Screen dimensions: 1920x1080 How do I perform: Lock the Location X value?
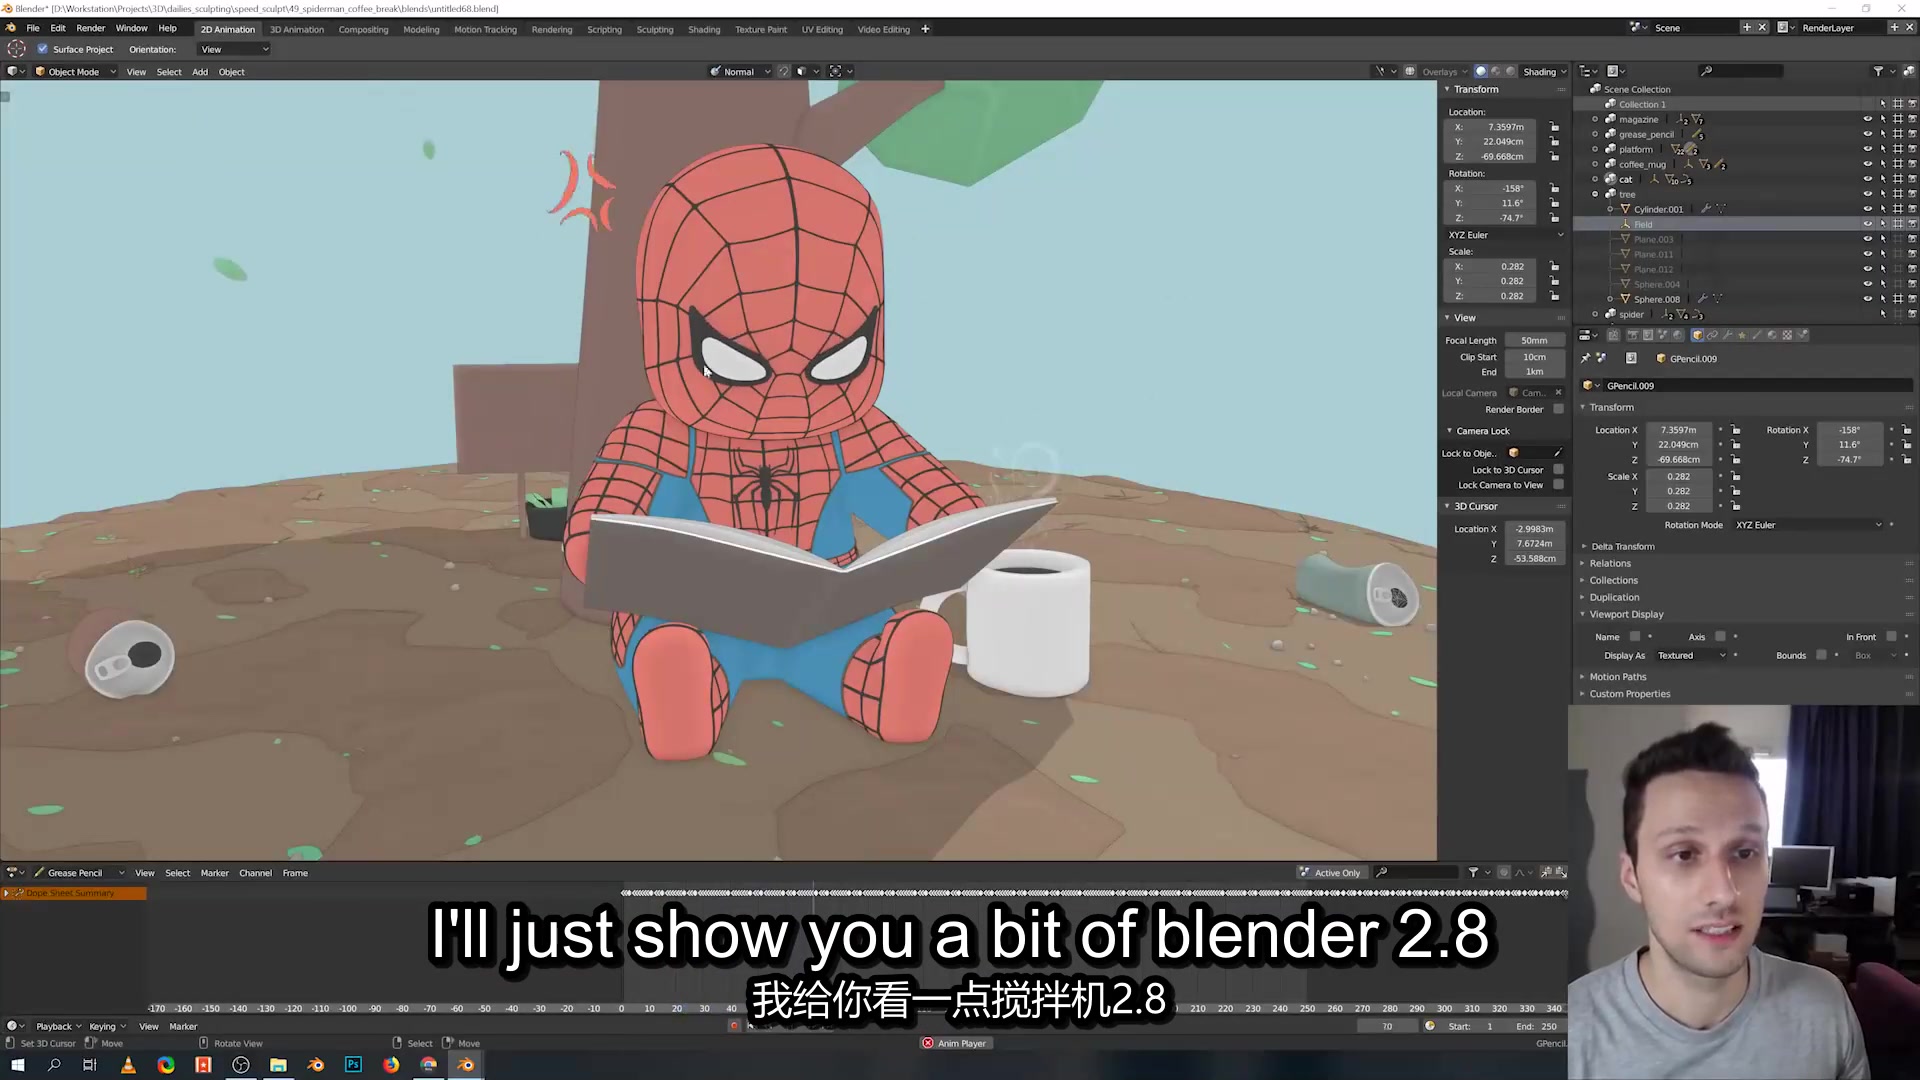tap(1554, 127)
